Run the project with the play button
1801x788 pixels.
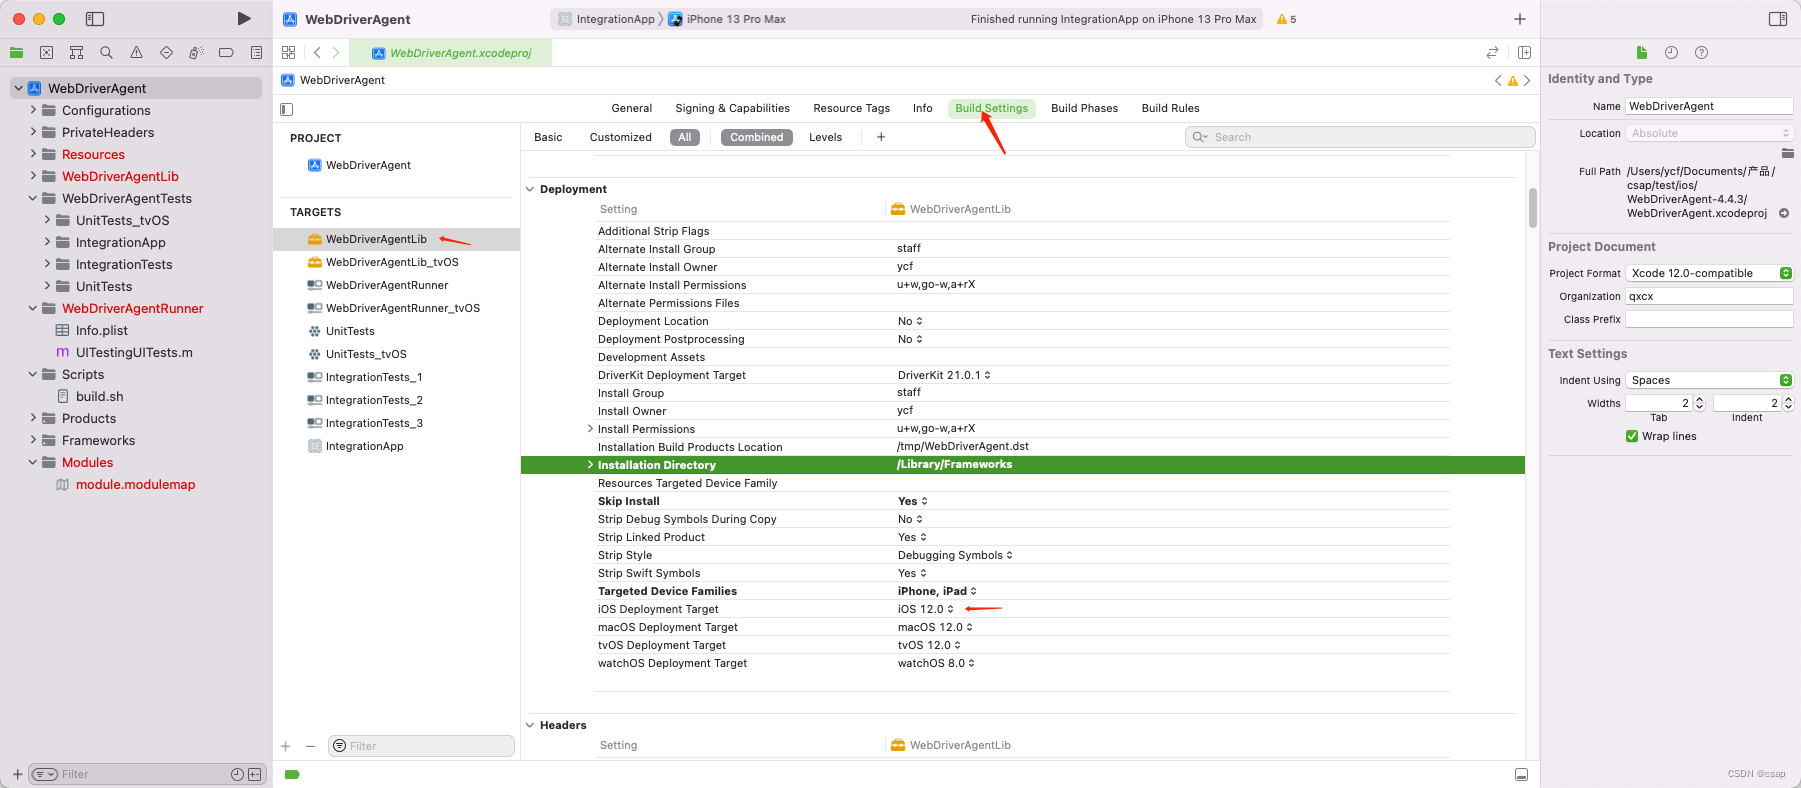(x=243, y=18)
